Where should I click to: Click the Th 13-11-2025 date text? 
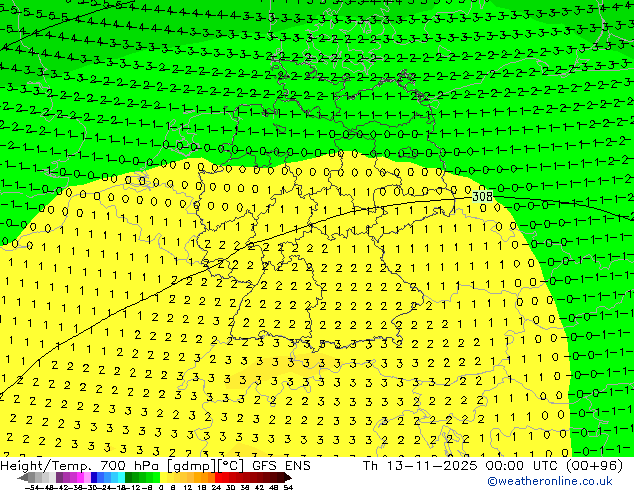tap(421, 466)
